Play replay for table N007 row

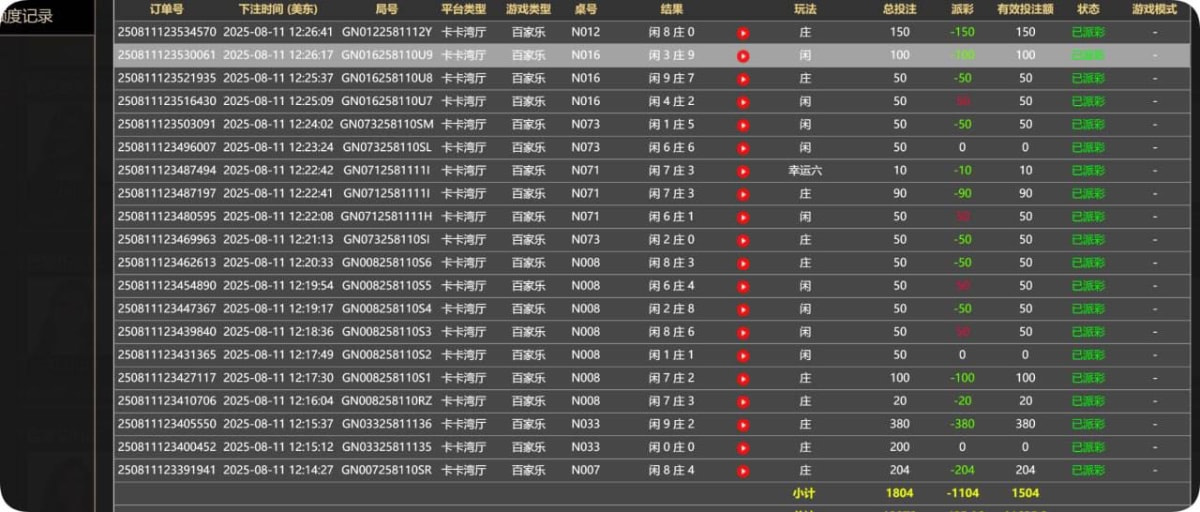pyautogui.click(x=743, y=471)
